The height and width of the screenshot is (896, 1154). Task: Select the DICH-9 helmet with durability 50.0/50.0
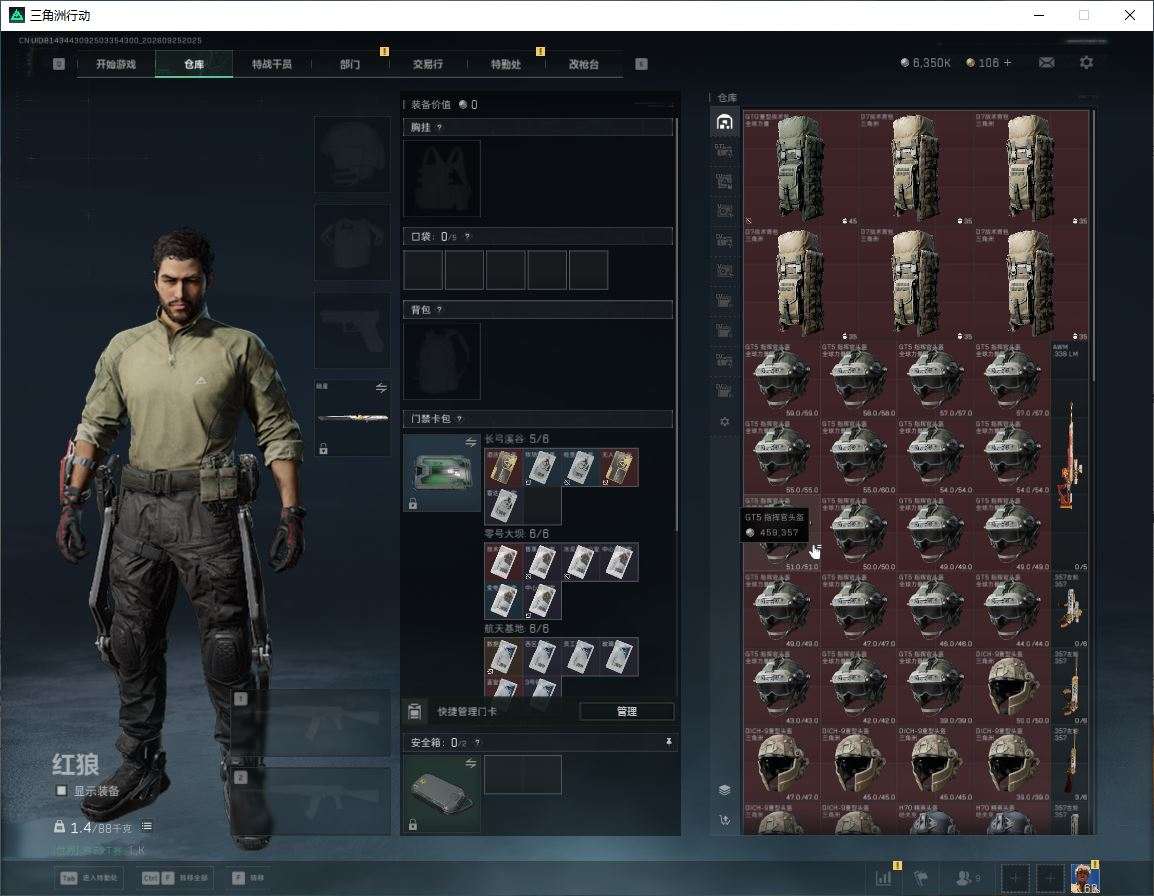click(1012, 686)
